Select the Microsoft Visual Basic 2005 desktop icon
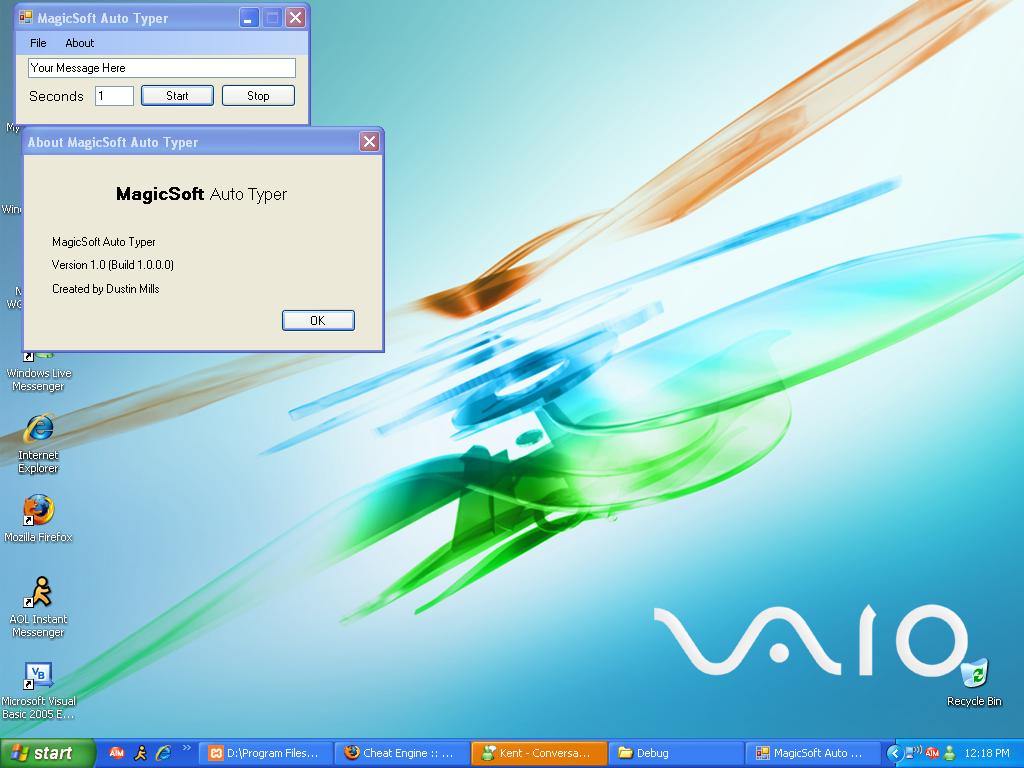Screen dimensions: 1024x768 38,691
